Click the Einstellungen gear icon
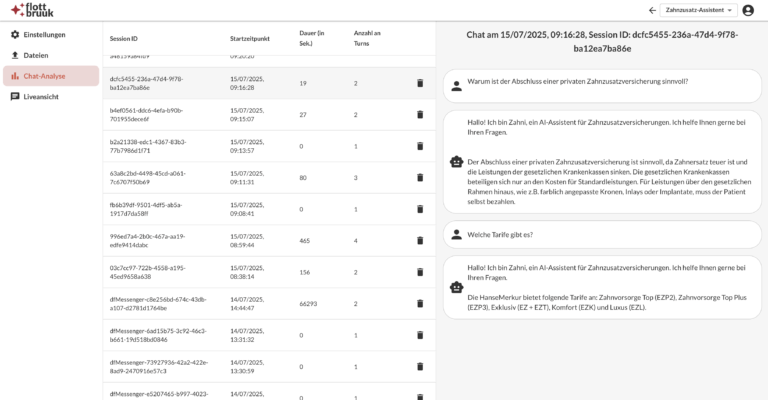 pyautogui.click(x=15, y=35)
